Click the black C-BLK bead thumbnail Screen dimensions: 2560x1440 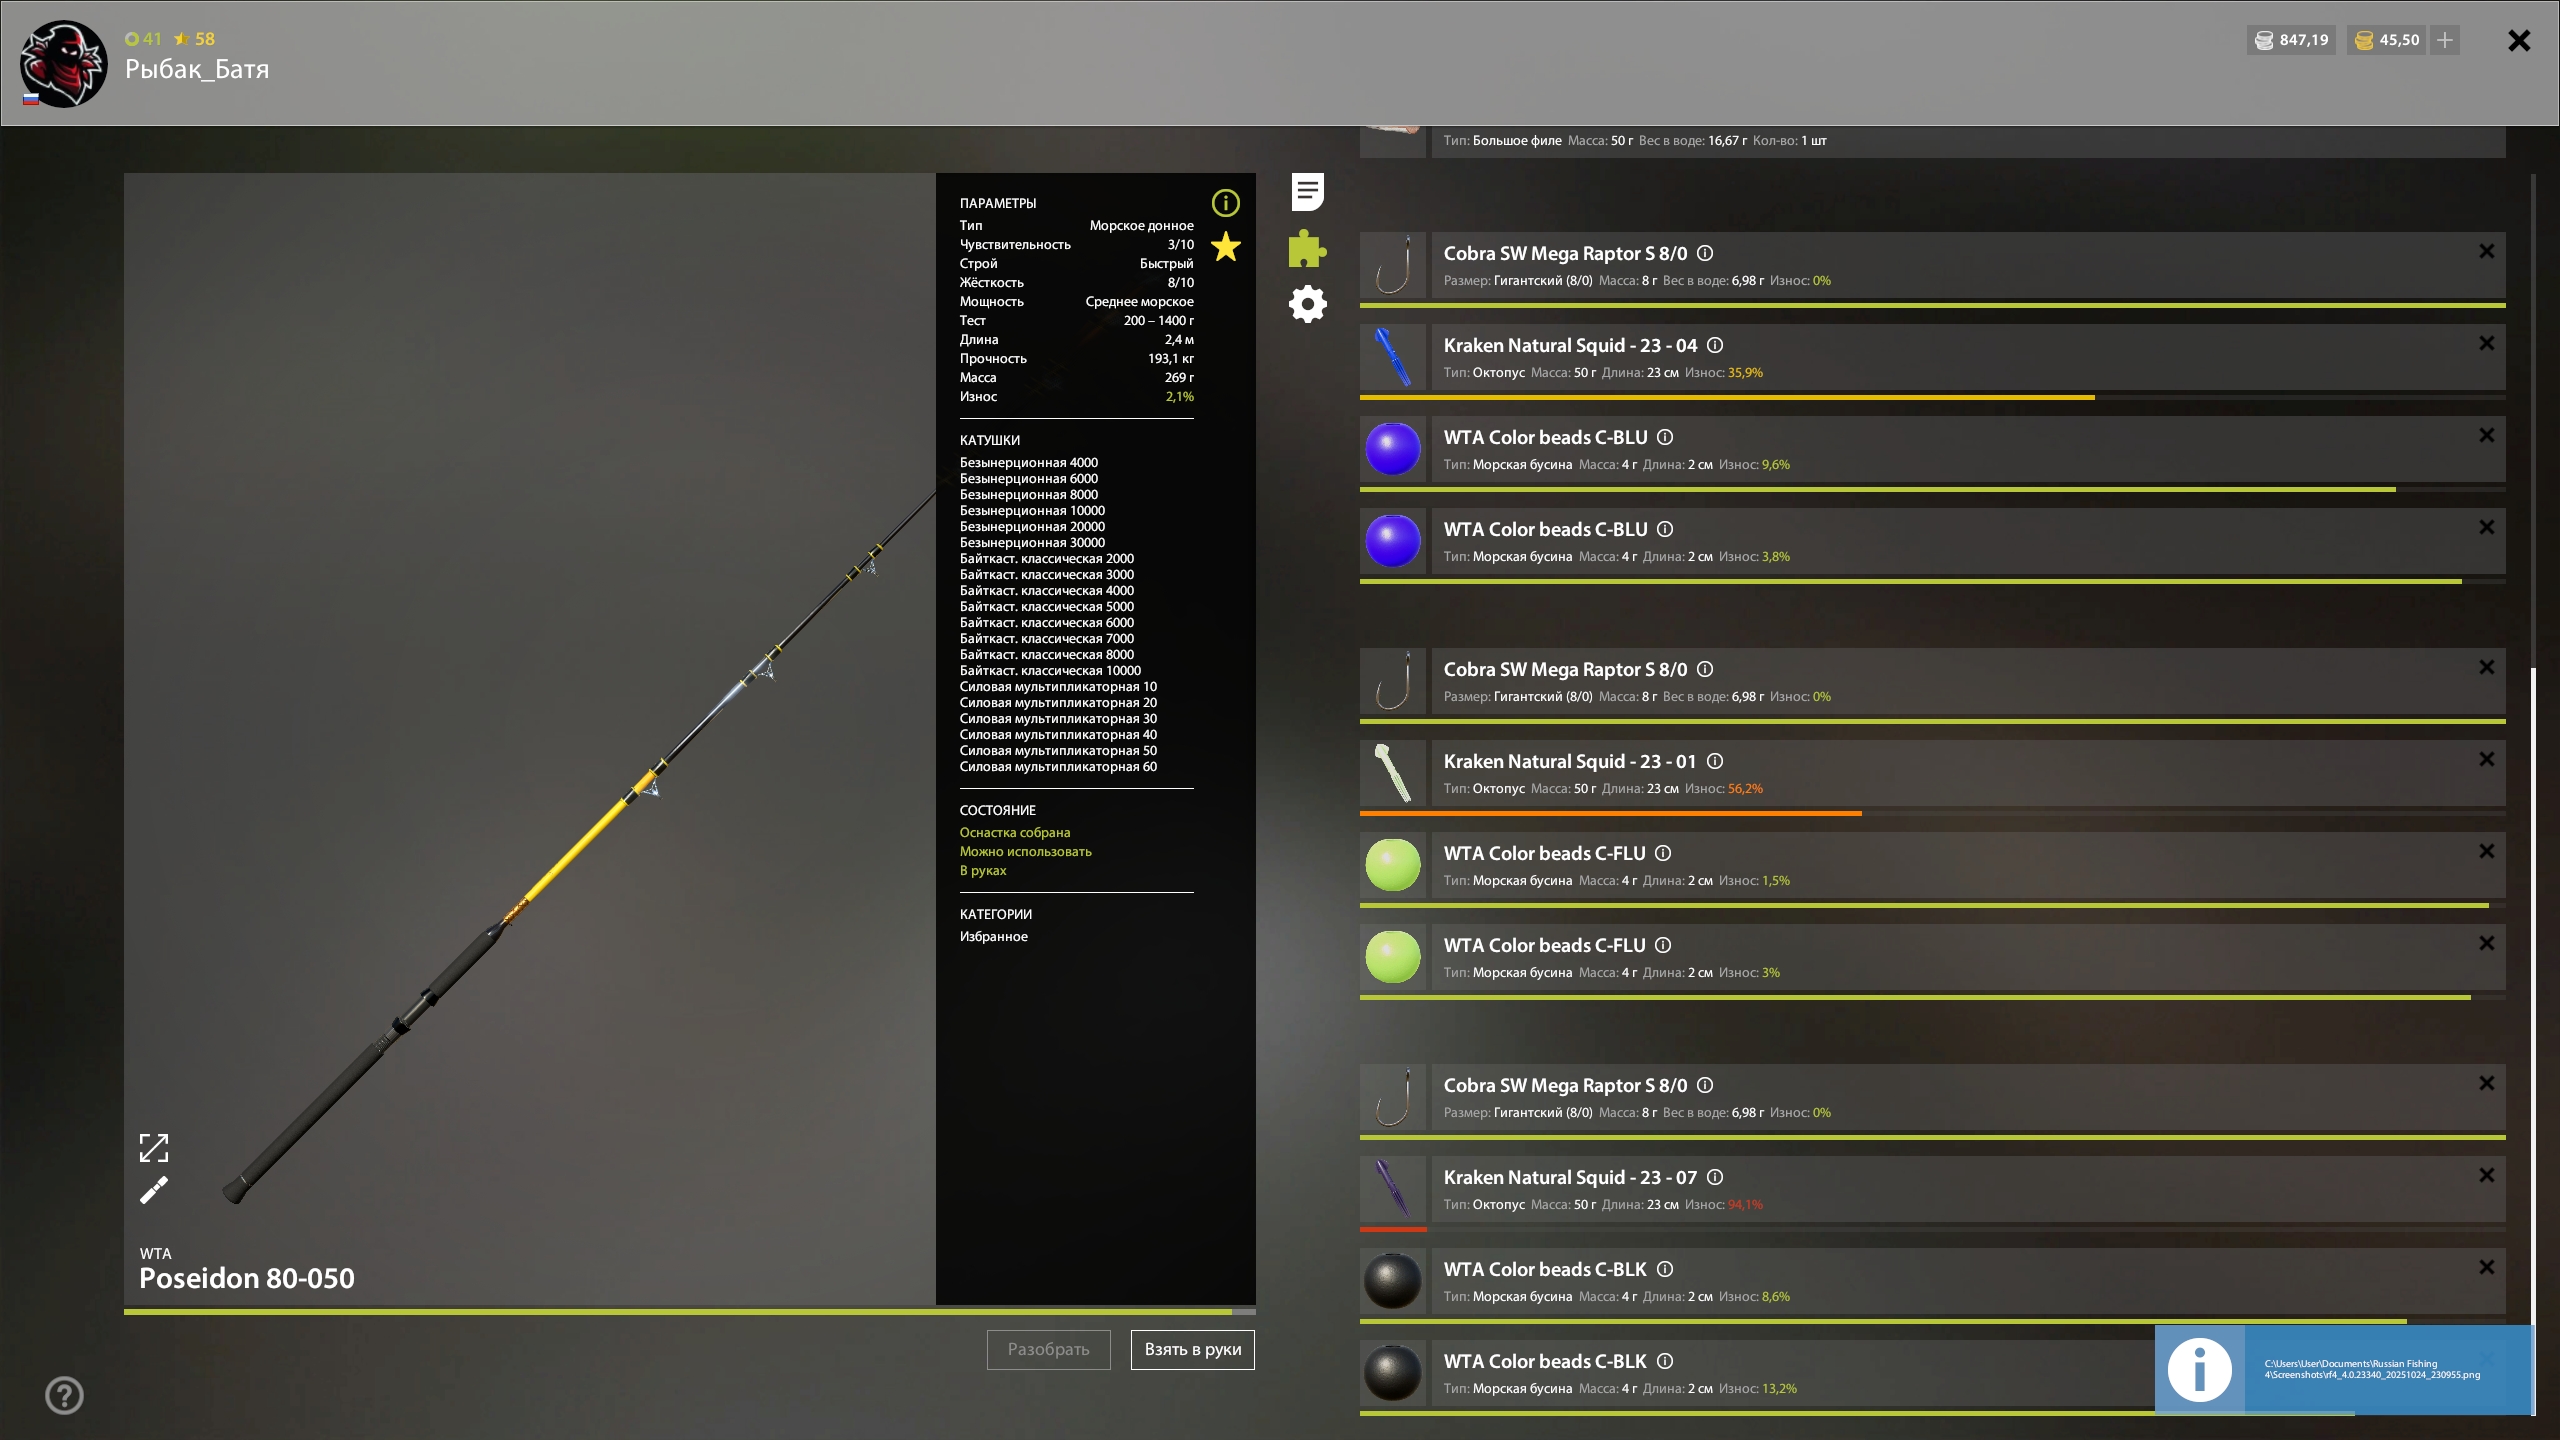pos(1393,1281)
